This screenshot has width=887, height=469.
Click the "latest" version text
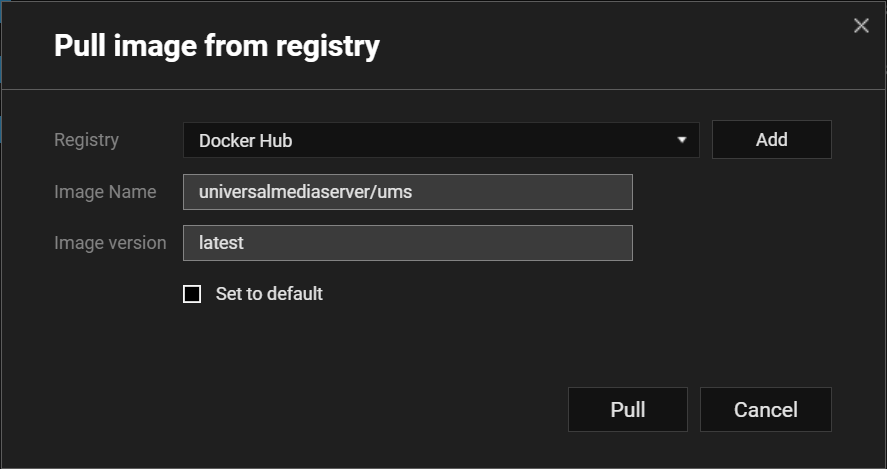point(221,243)
